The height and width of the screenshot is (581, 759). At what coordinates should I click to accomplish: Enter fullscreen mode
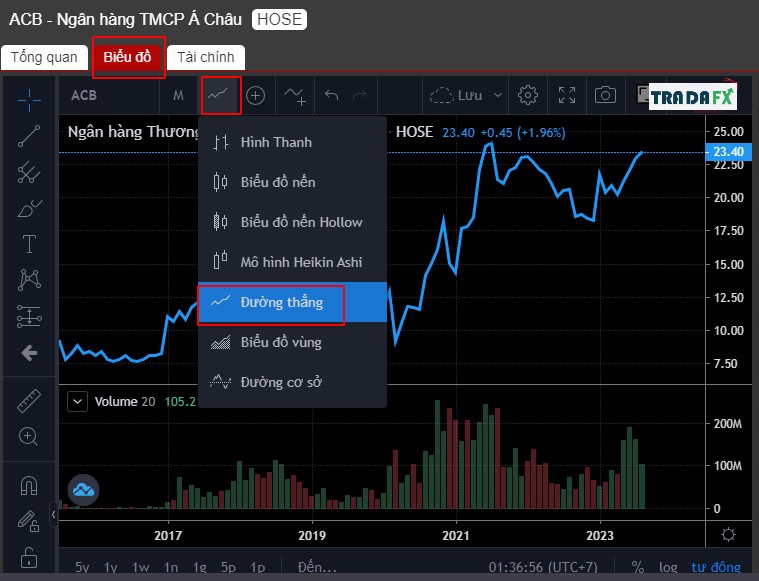click(567, 95)
